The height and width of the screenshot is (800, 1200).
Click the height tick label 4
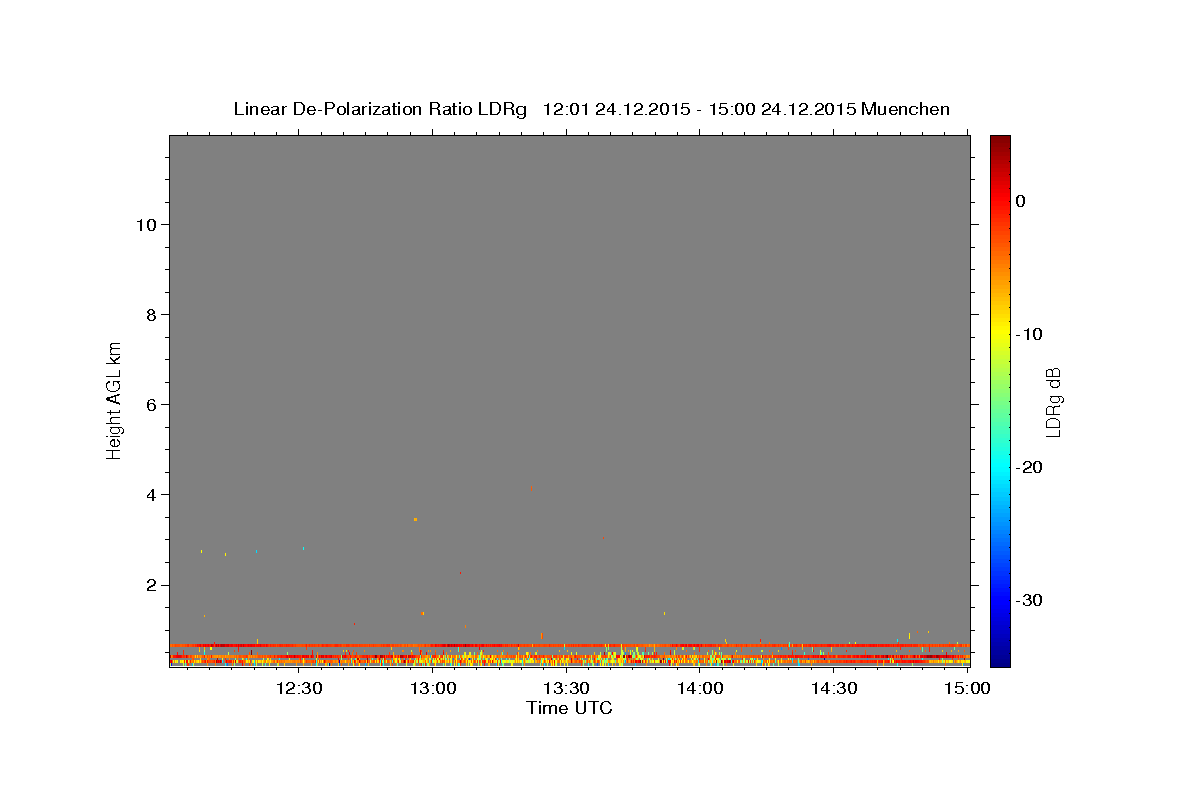click(151, 495)
